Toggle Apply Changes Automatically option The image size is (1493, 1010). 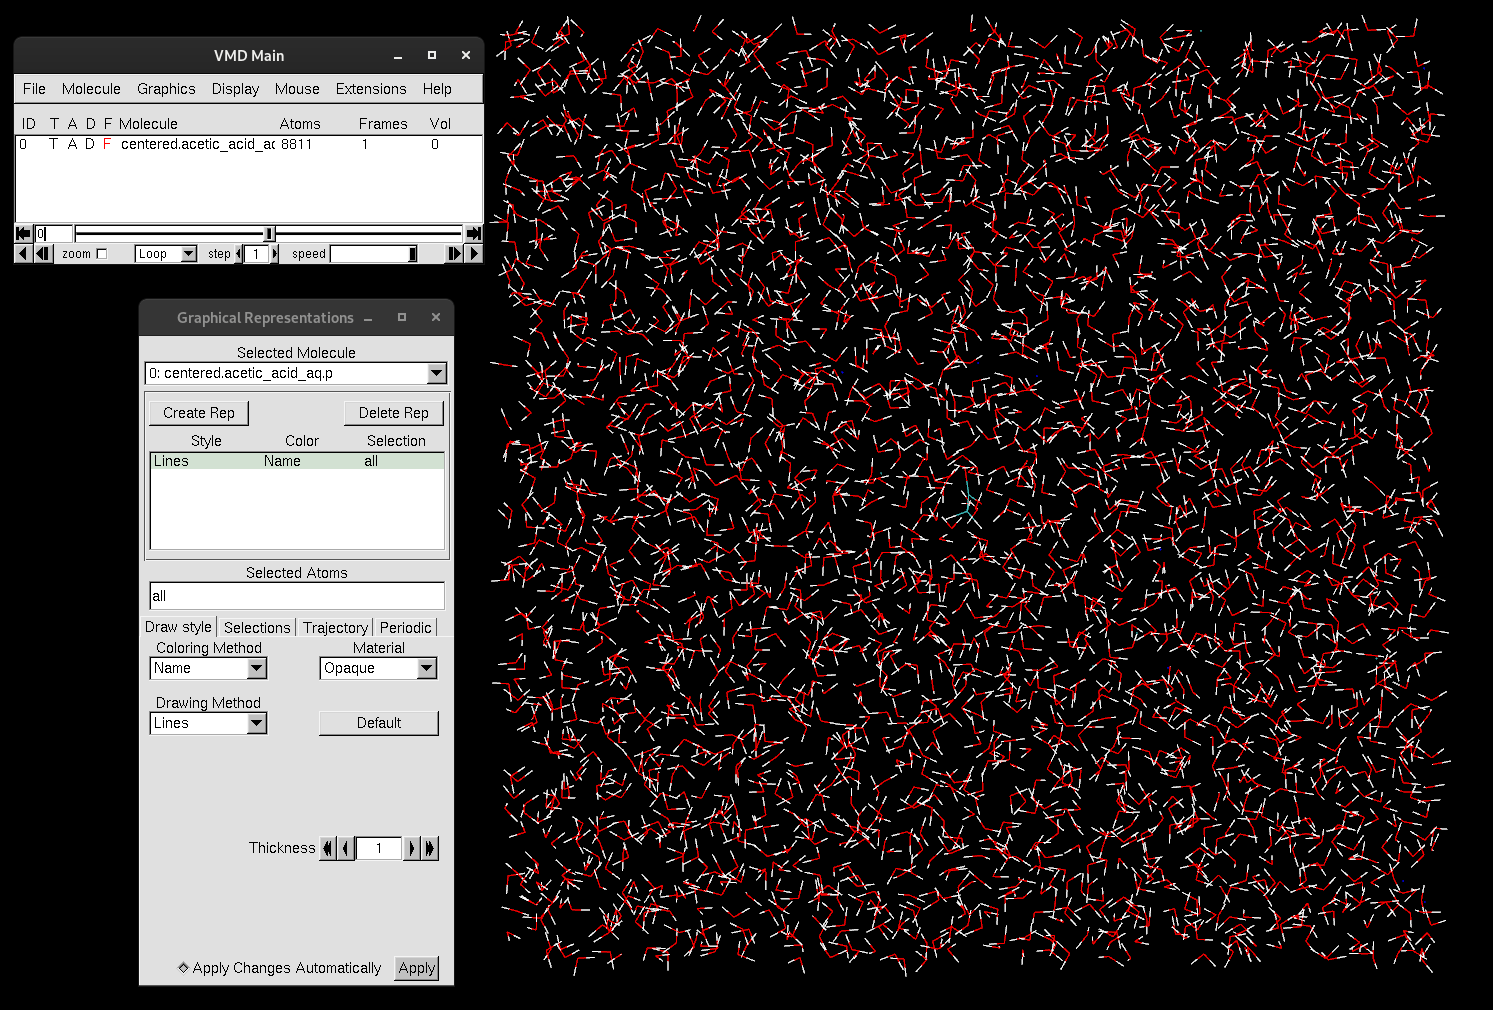coord(184,967)
